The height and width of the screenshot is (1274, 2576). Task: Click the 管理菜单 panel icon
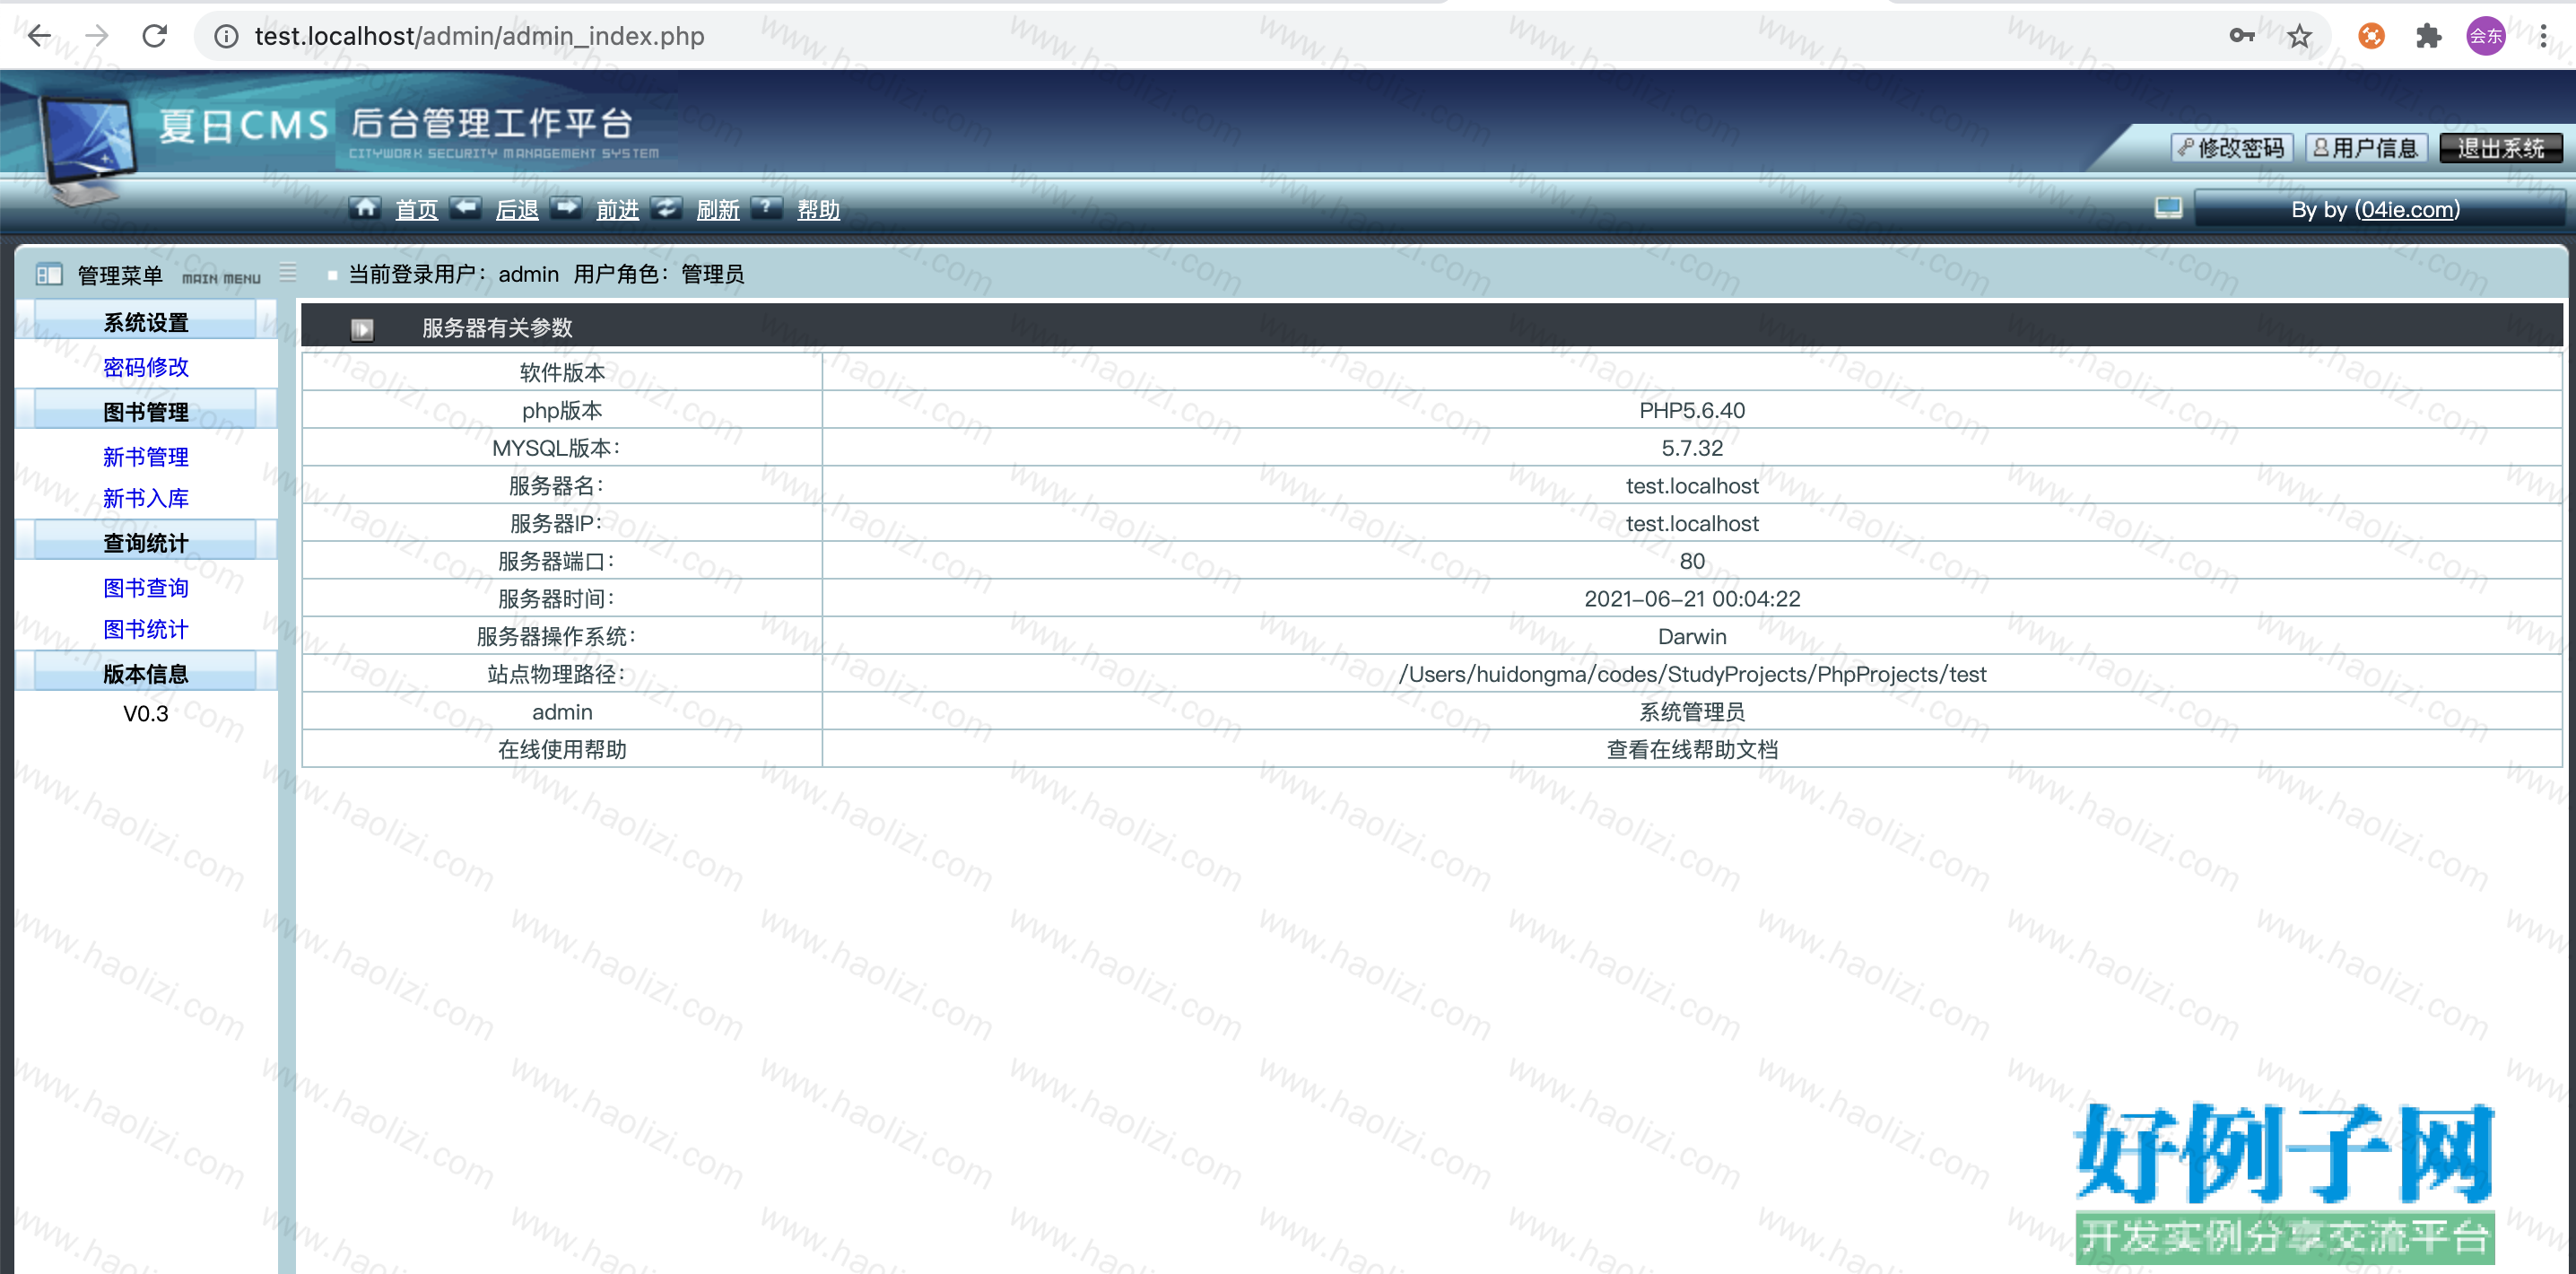[48, 274]
